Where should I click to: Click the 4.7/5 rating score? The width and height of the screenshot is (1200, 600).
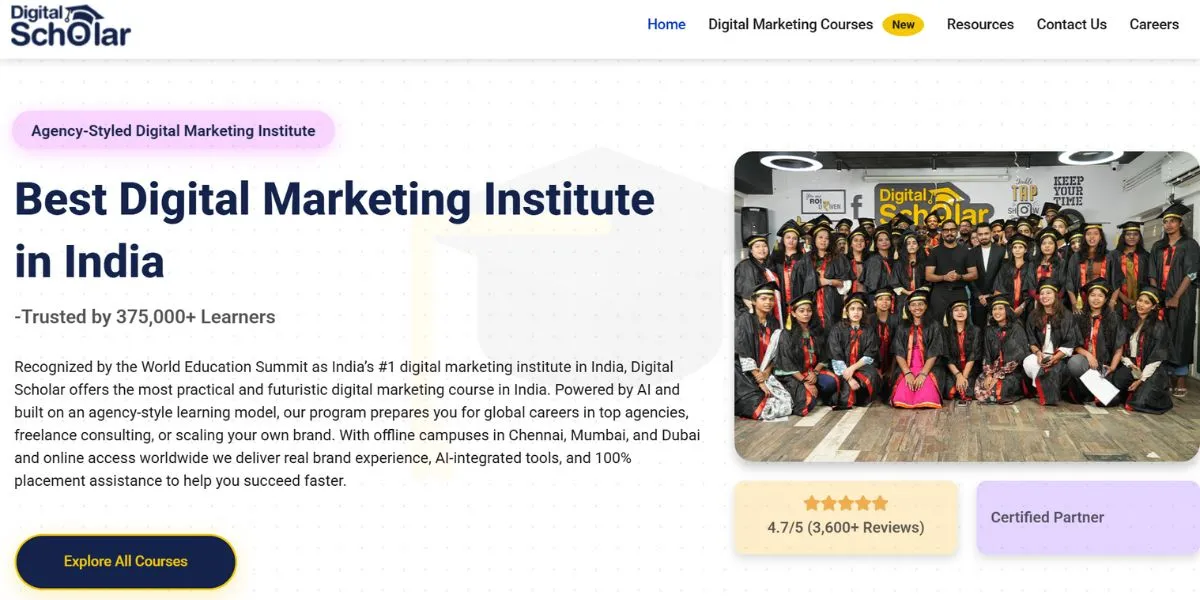pos(786,526)
